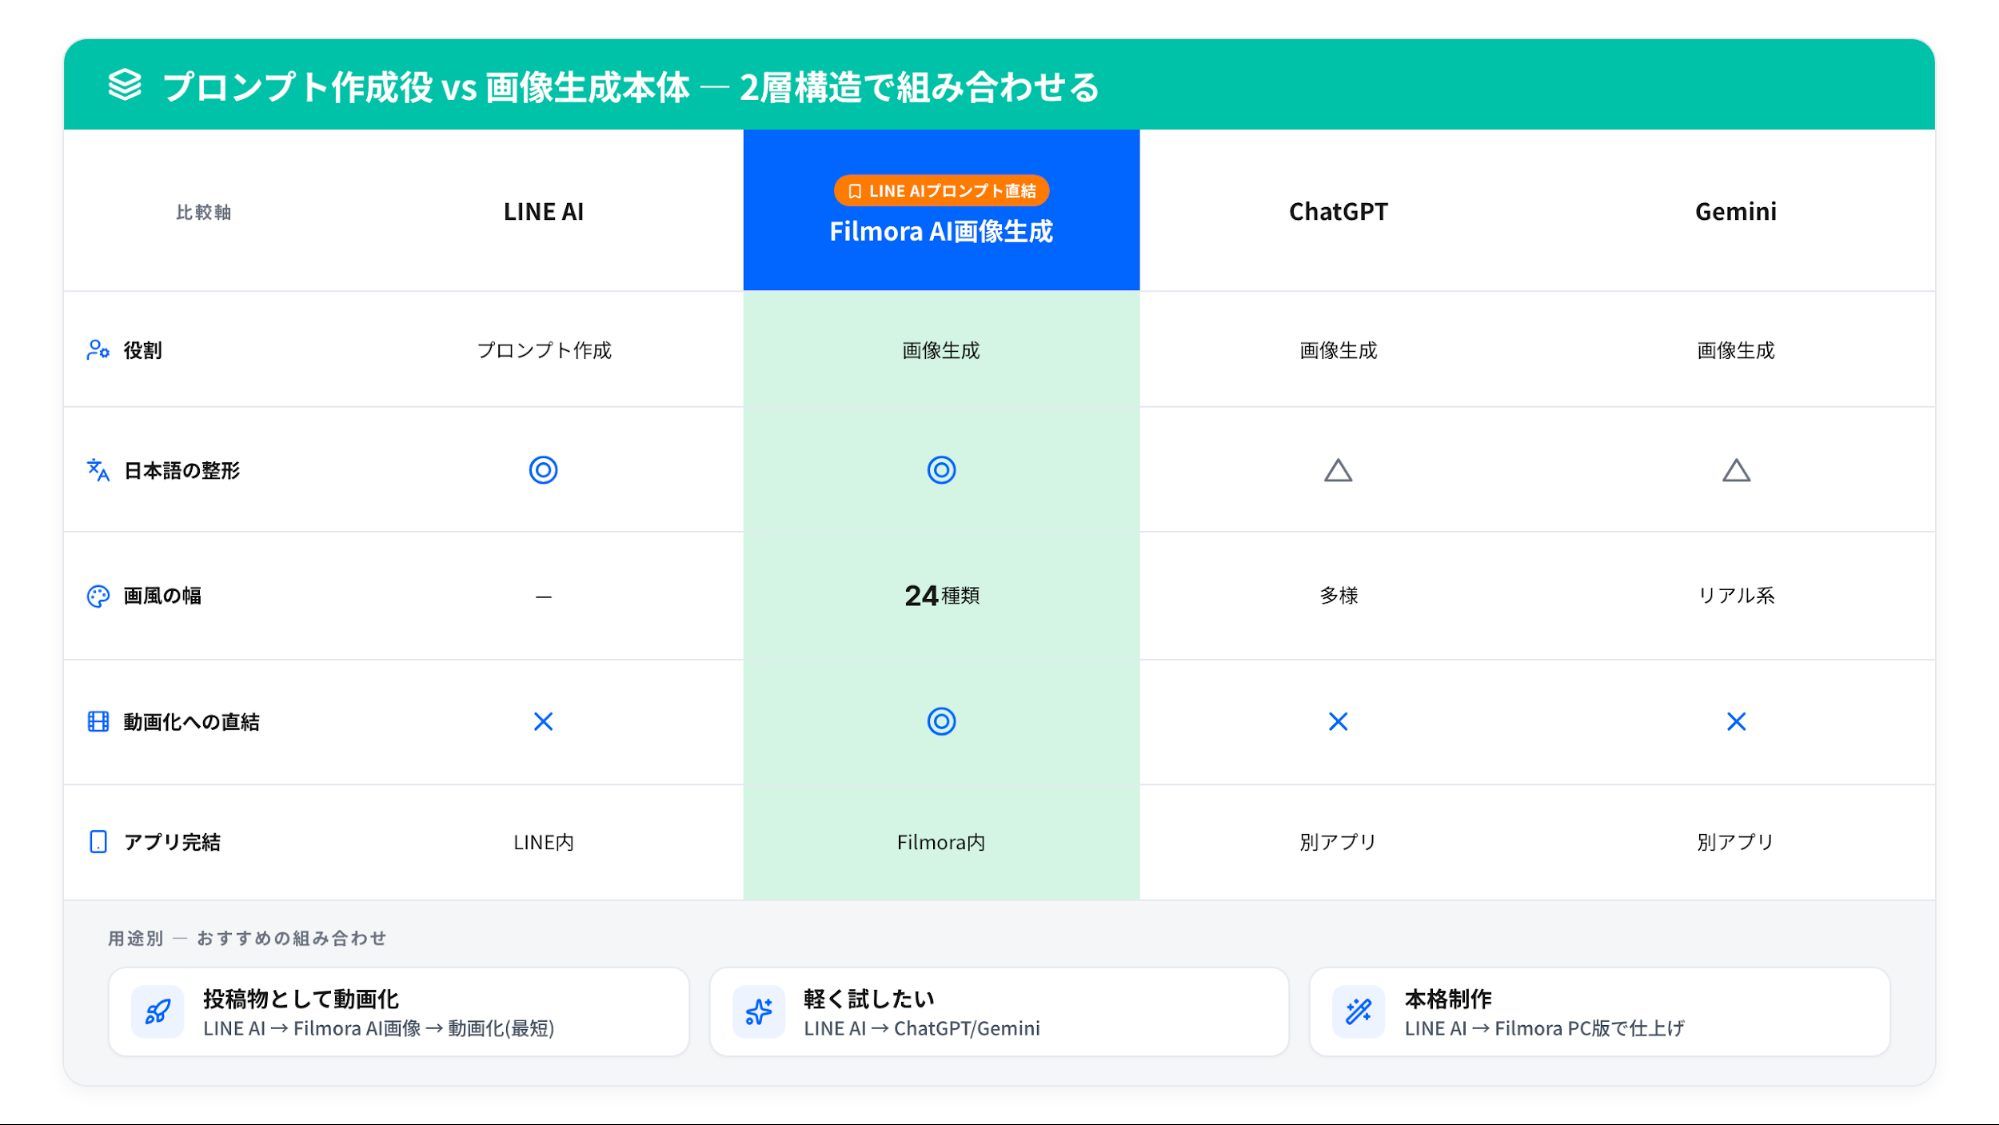
Task: Click the 別アプリ cell under ChatGPT
Action: (x=1338, y=842)
